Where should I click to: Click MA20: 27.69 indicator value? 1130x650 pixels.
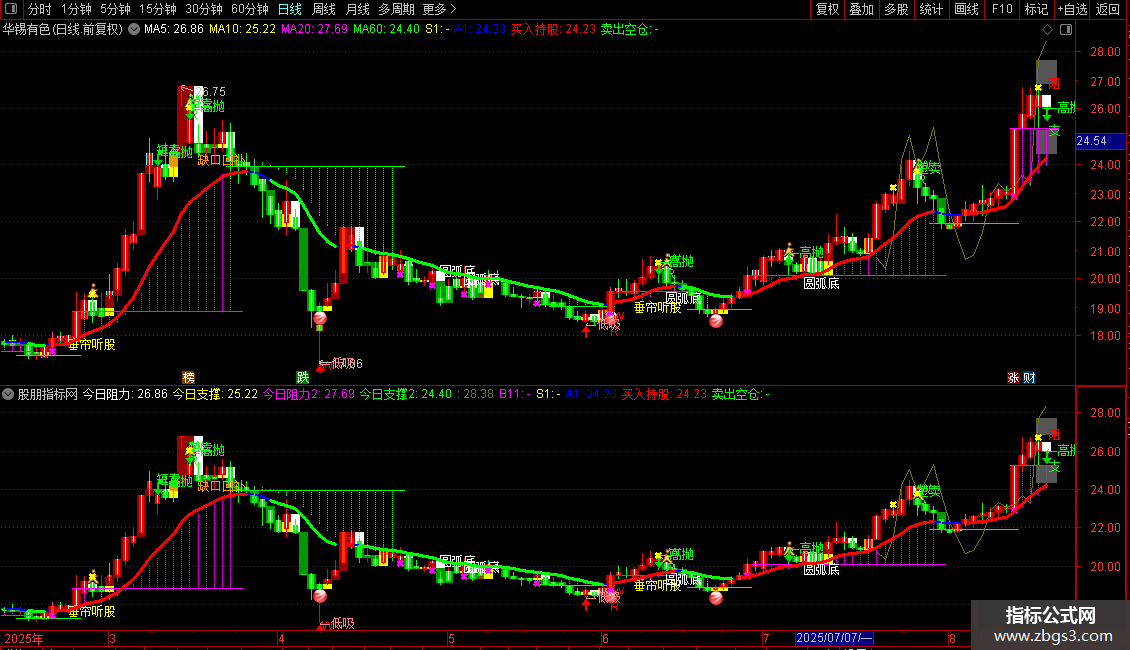[x=314, y=30]
